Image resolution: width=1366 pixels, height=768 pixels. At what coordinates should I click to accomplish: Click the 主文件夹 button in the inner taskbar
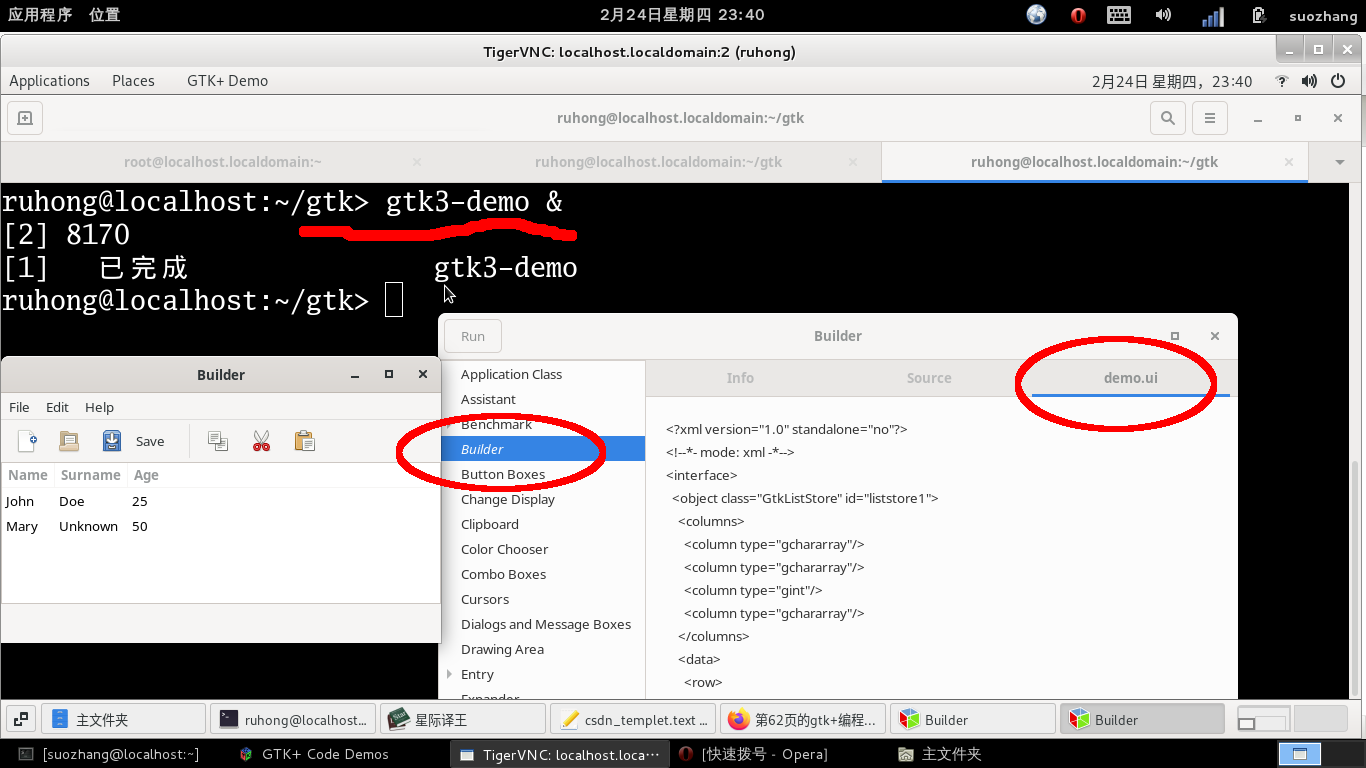pyautogui.click(x=123, y=719)
